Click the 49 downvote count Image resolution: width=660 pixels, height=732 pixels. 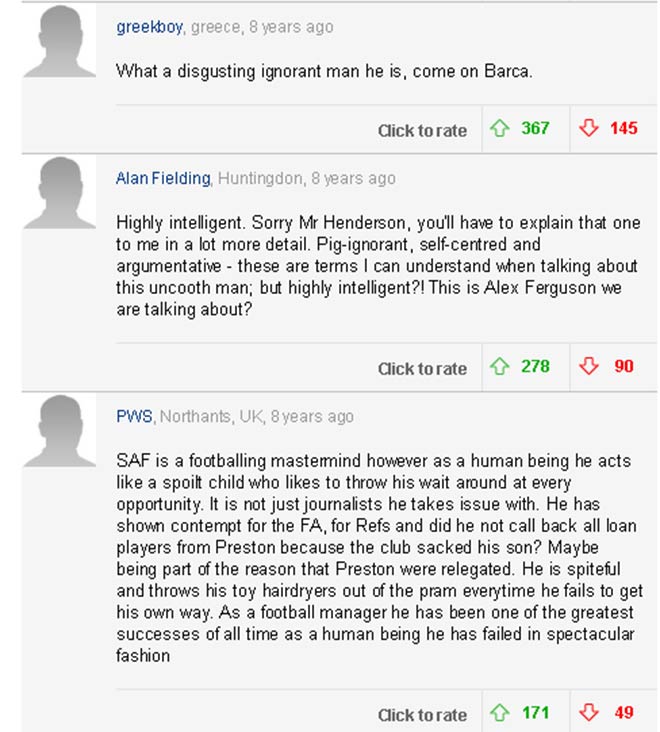click(624, 714)
